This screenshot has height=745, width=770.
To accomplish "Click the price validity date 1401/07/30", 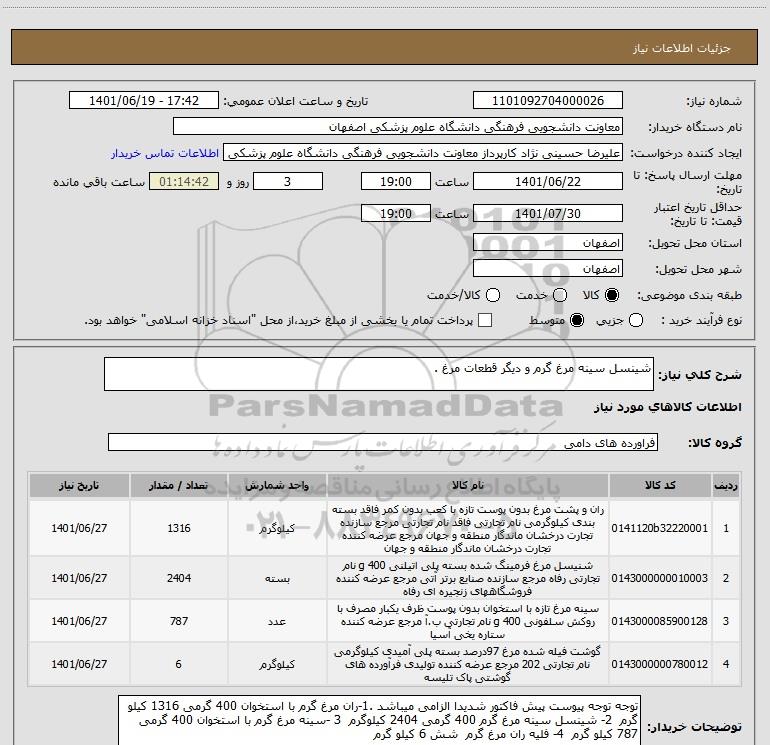I will point(548,213).
